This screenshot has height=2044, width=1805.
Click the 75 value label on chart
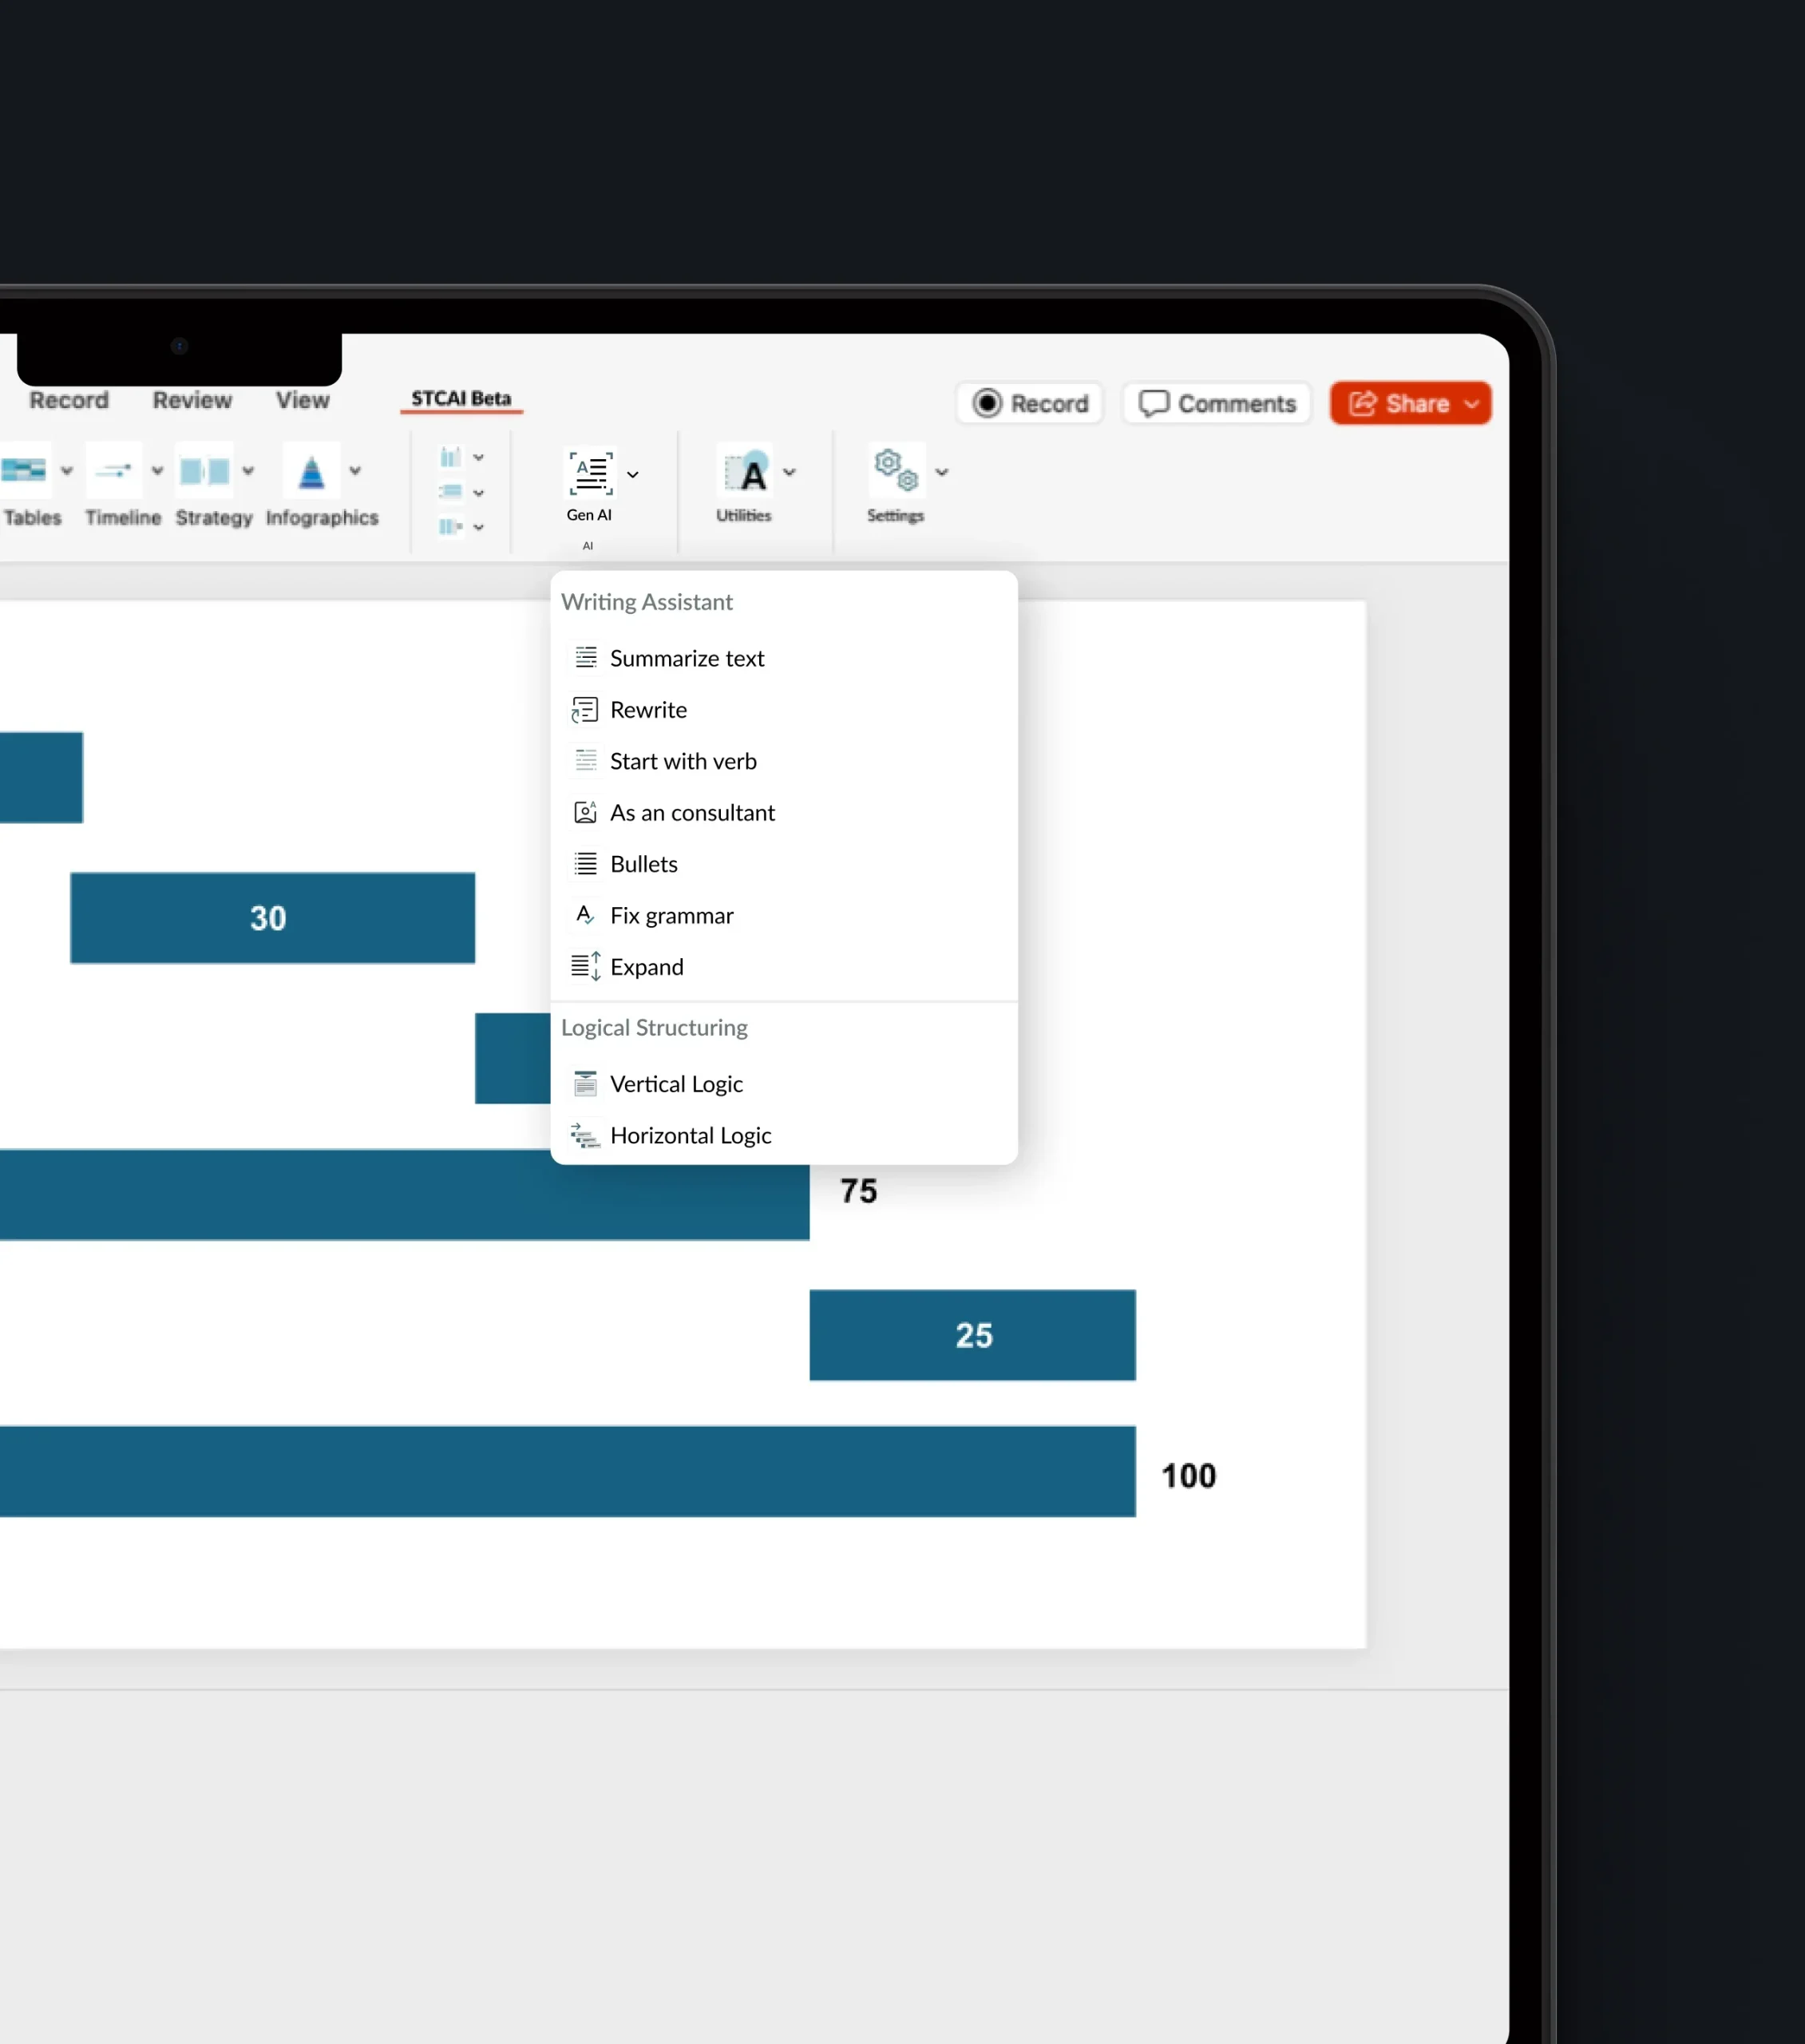pos(859,1191)
